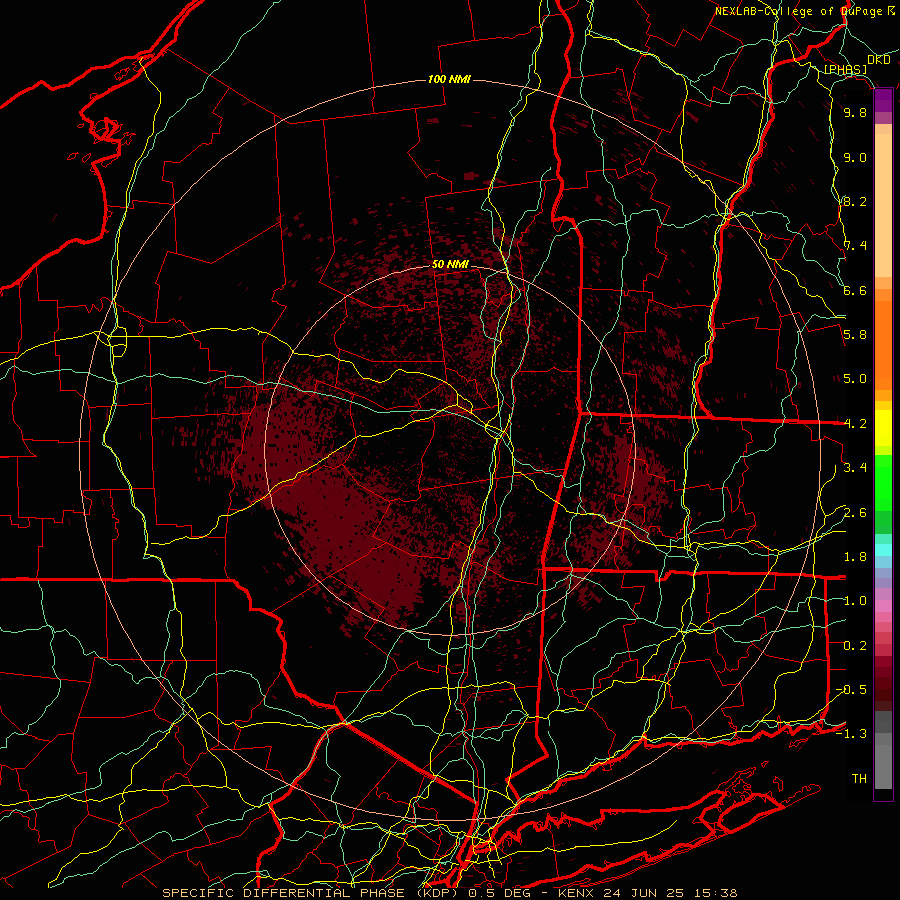Click the 1.0 value on the color scale

(855, 602)
